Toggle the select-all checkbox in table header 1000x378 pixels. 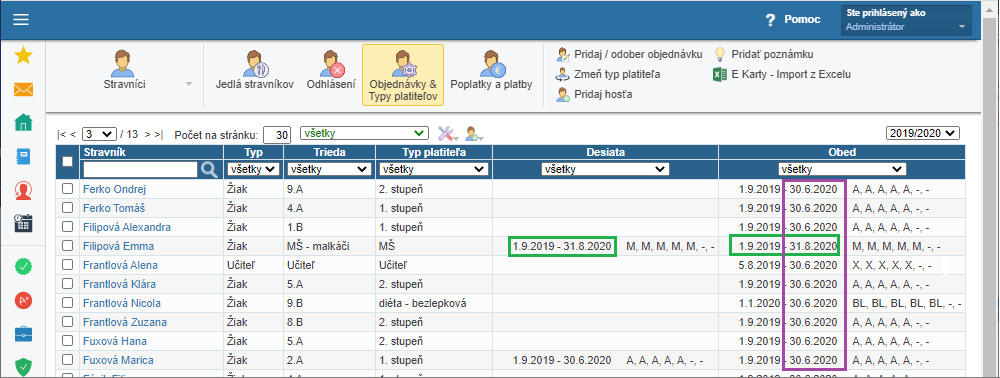coord(68,161)
